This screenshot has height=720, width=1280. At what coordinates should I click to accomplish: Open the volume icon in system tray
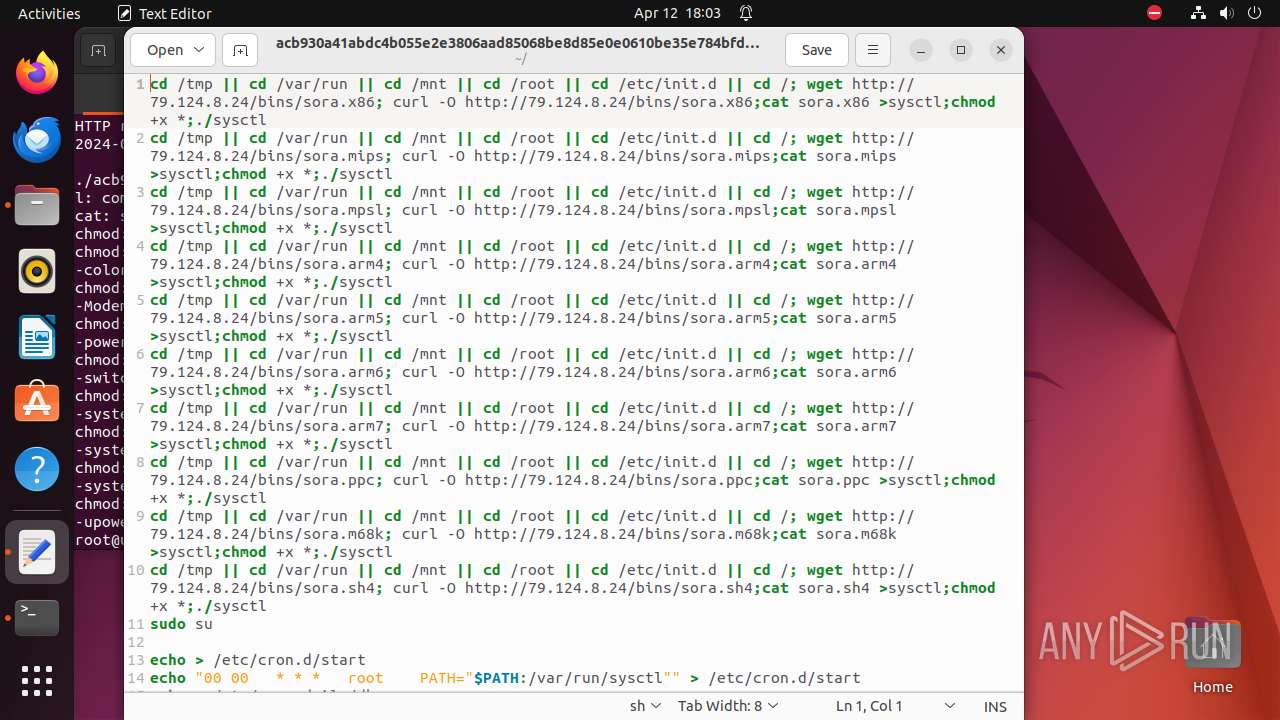coord(1227,13)
